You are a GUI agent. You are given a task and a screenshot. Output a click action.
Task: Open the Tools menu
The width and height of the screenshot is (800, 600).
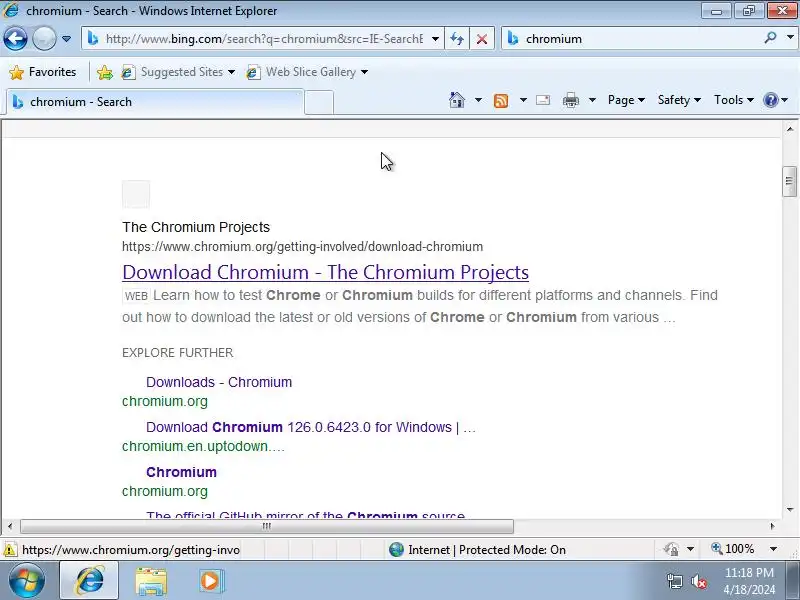(x=734, y=100)
